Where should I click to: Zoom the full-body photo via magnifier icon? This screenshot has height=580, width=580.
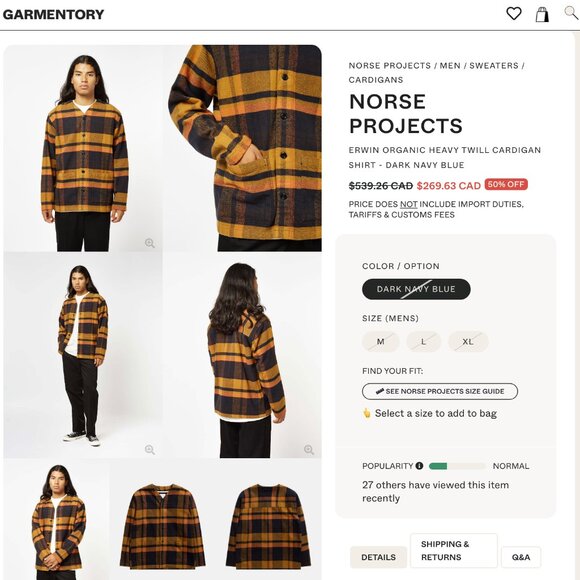pyautogui.click(x=149, y=450)
